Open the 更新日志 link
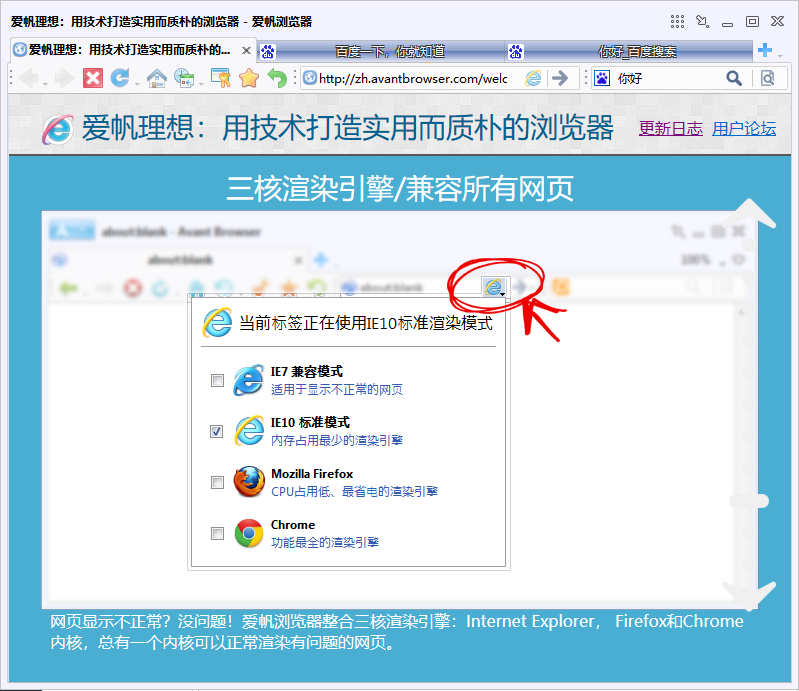Screen dimensions: 799x691 point(671,128)
